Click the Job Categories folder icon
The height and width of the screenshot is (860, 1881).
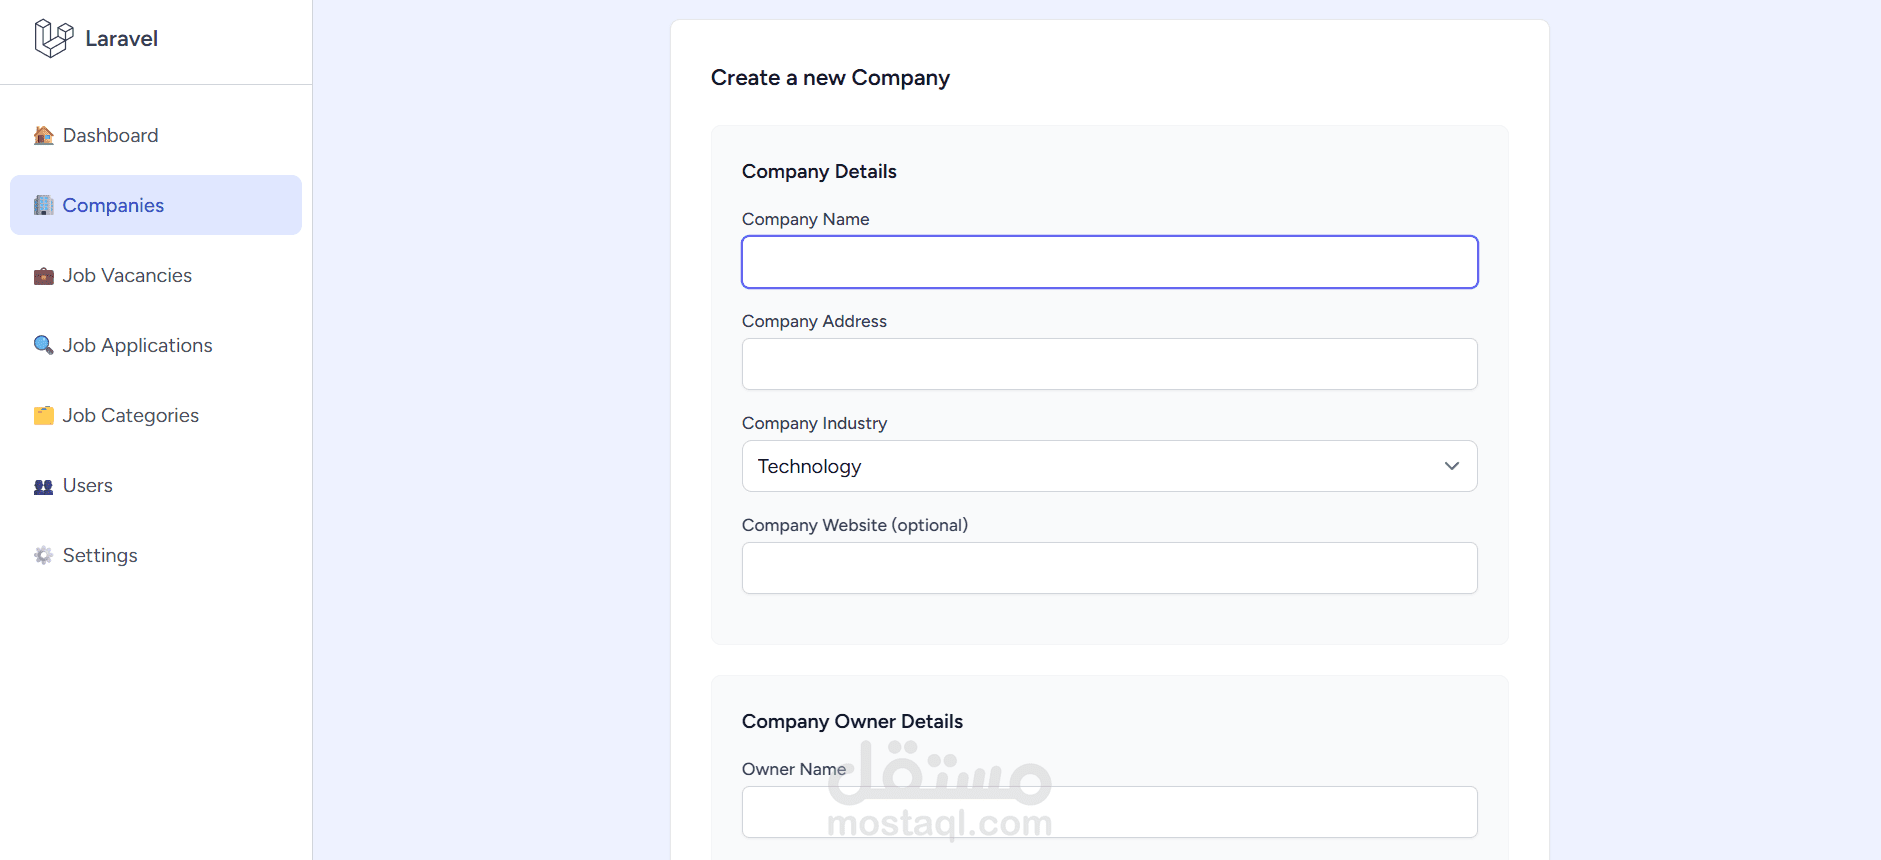(43, 416)
